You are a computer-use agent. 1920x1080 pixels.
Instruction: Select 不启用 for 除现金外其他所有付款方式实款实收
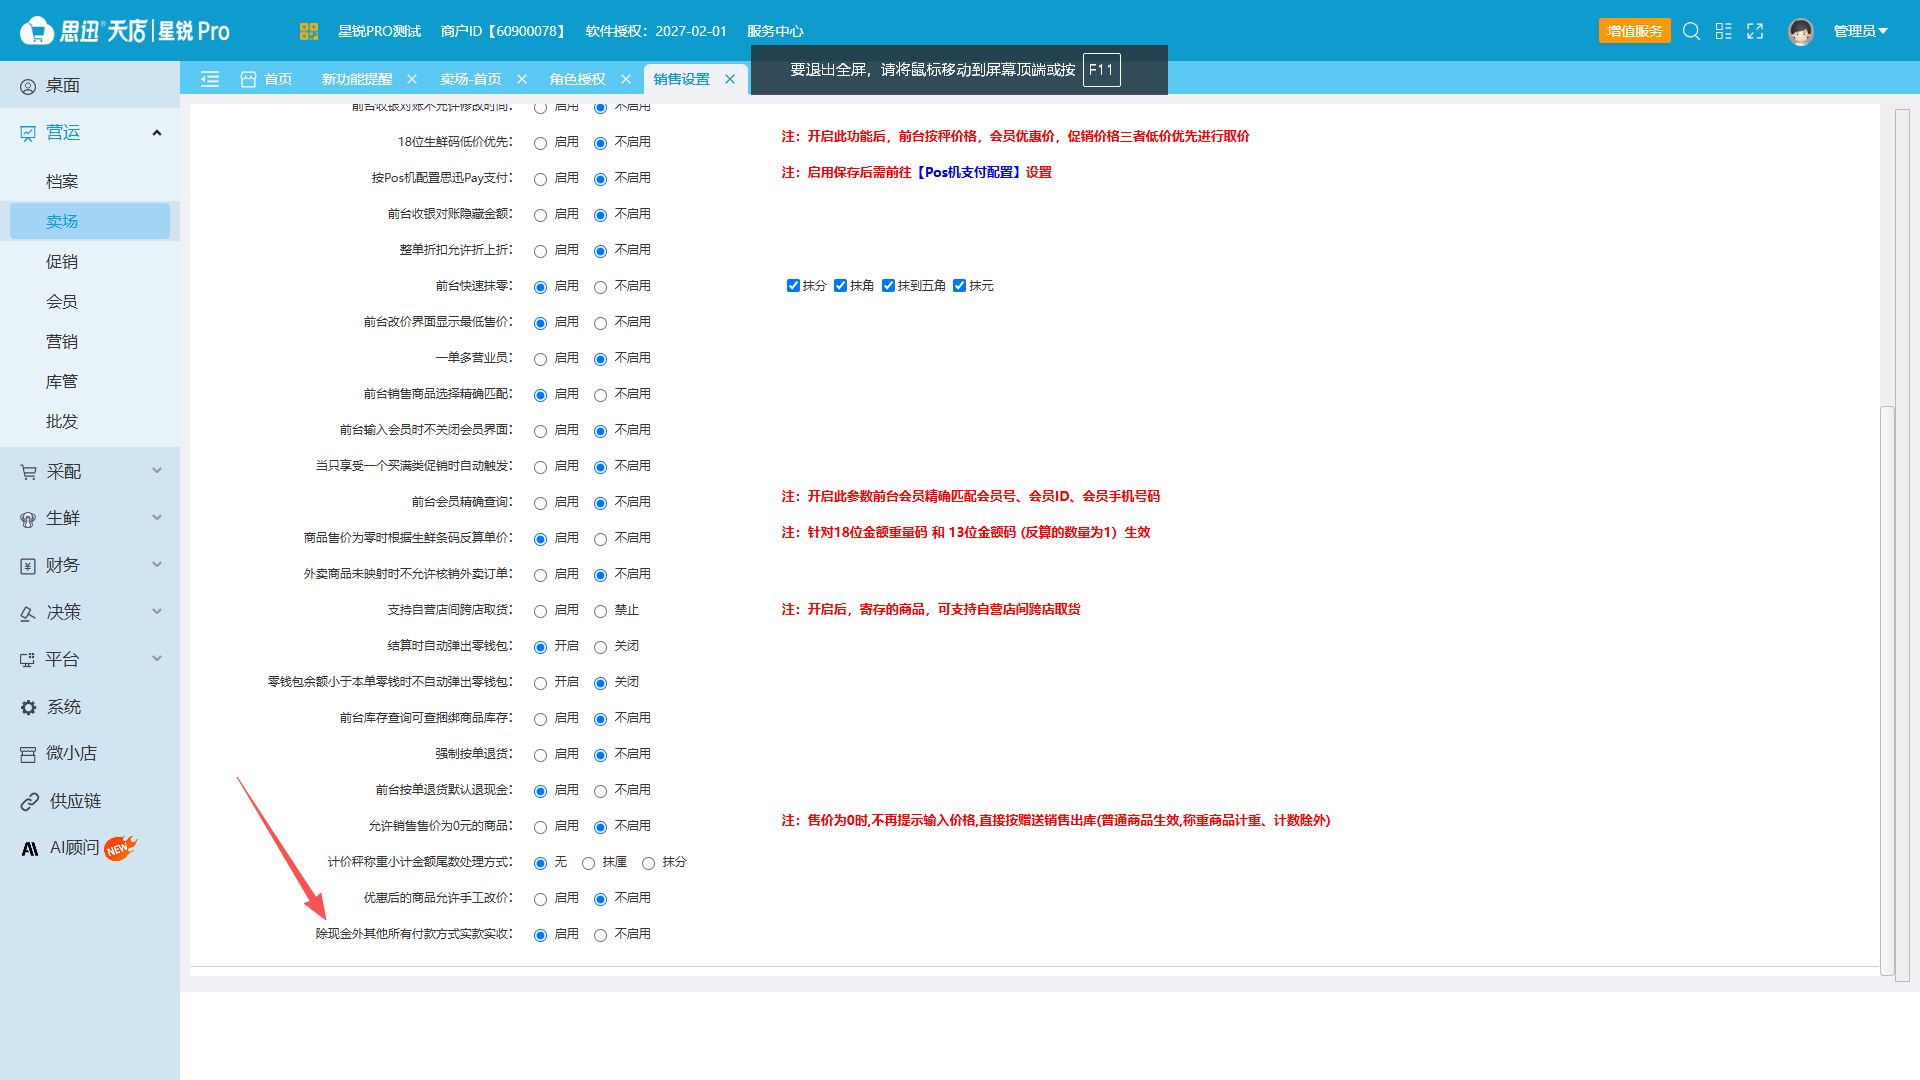point(600,935)
